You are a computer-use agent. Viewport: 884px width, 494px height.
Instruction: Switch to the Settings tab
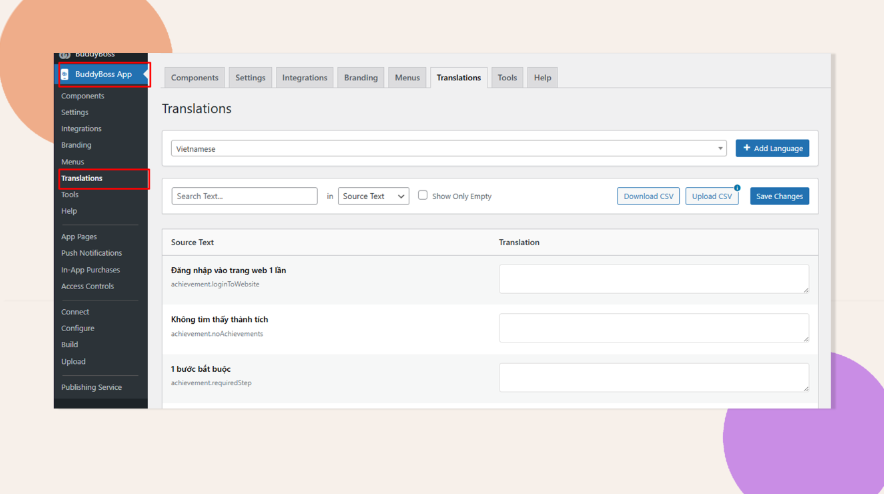pyautogui.click(x=250, y=77)
